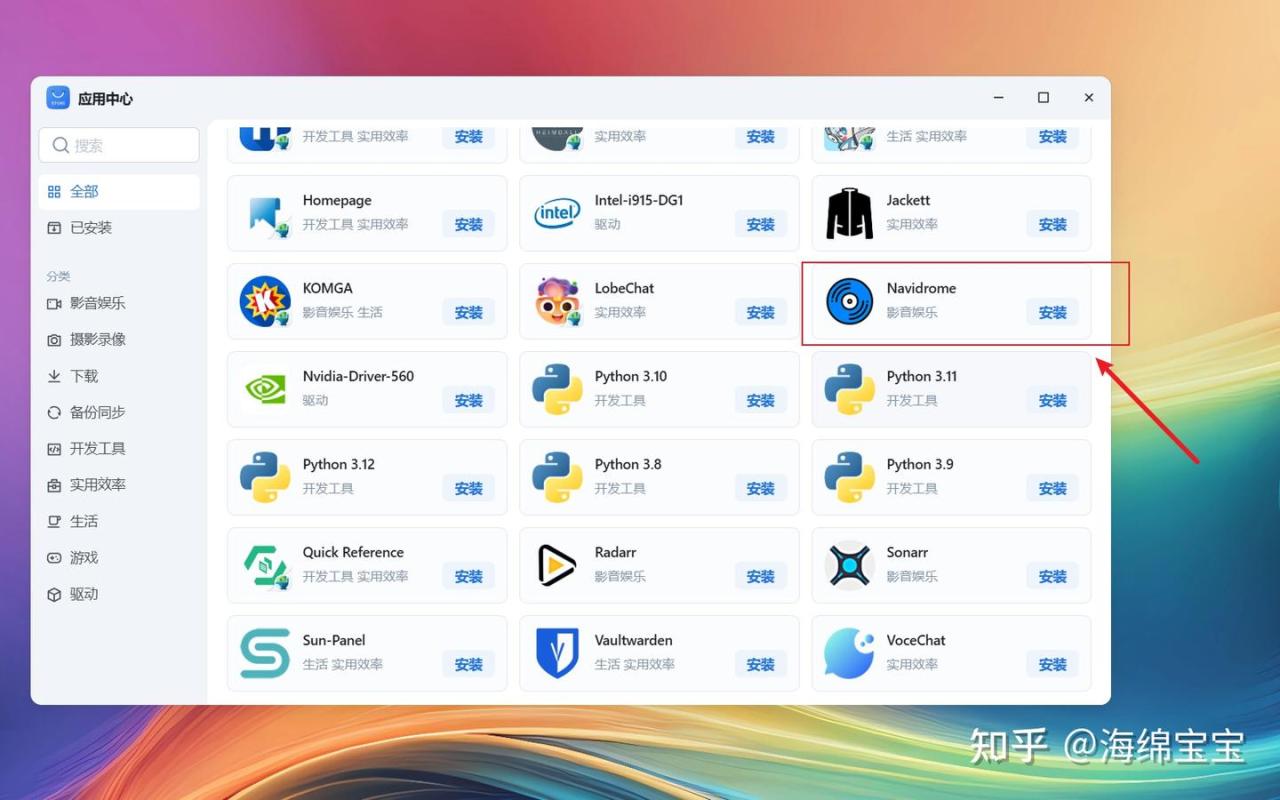Filter by 影音娱乐 category
Screen dimensions: 1280x800
coord(119,303)
